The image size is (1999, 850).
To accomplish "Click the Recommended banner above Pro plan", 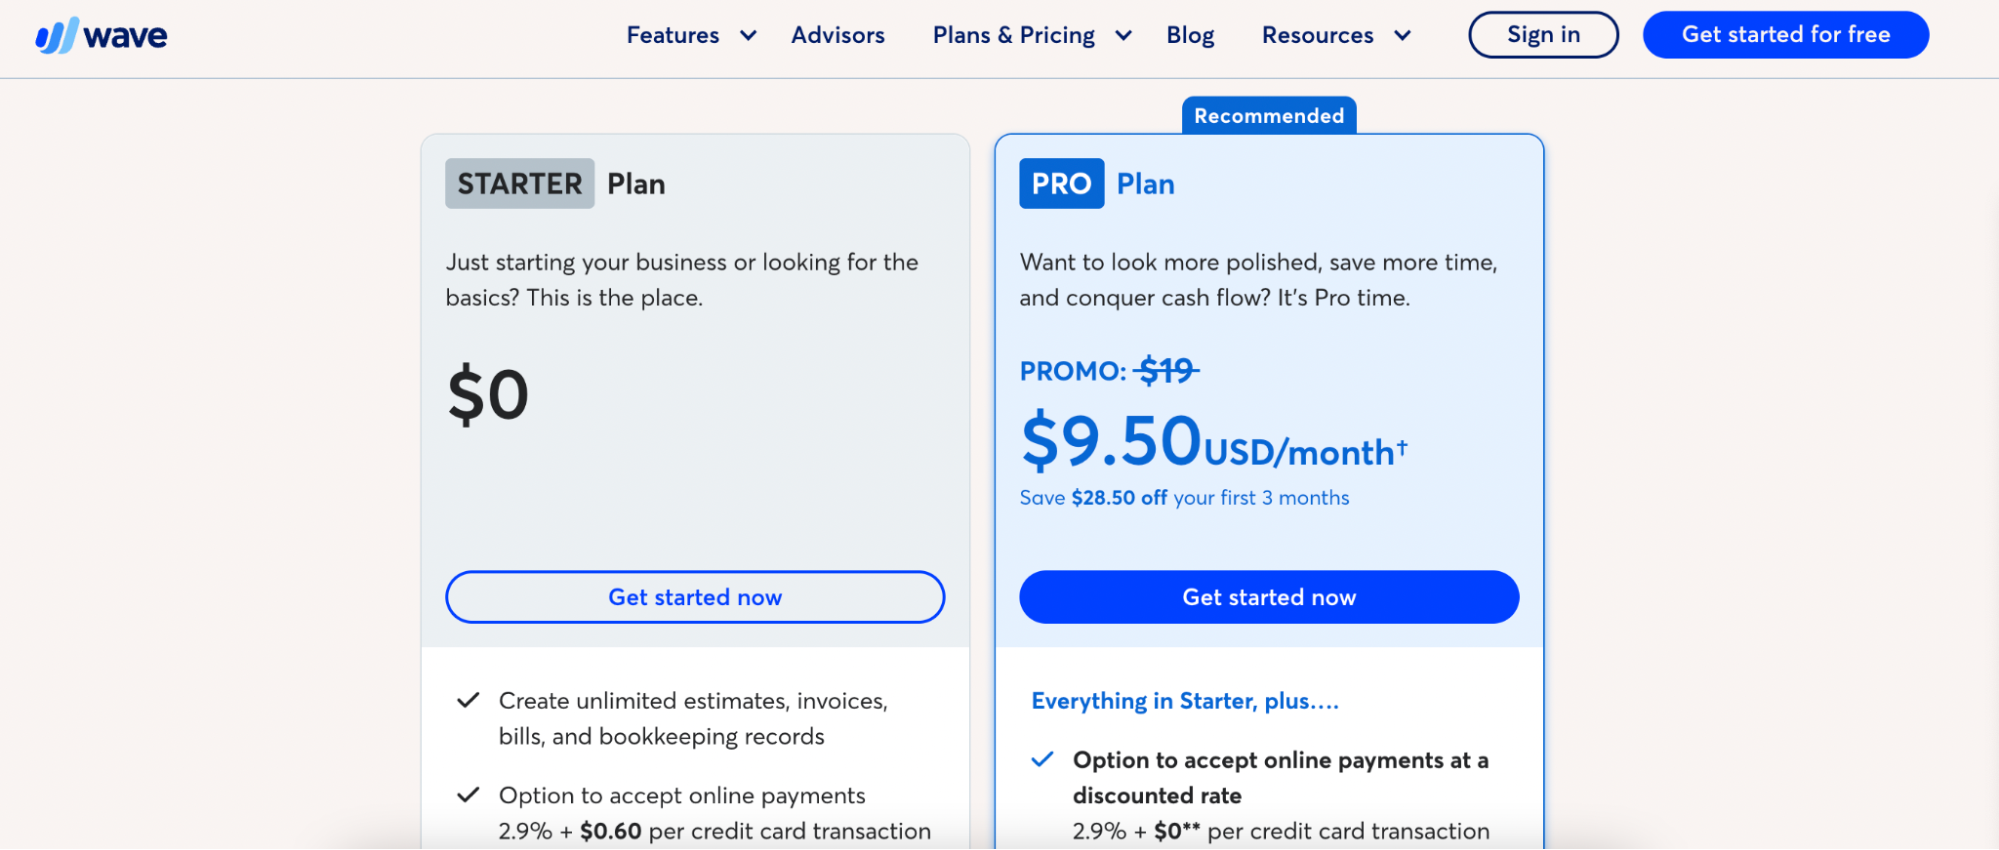I will pos(1268,115).
